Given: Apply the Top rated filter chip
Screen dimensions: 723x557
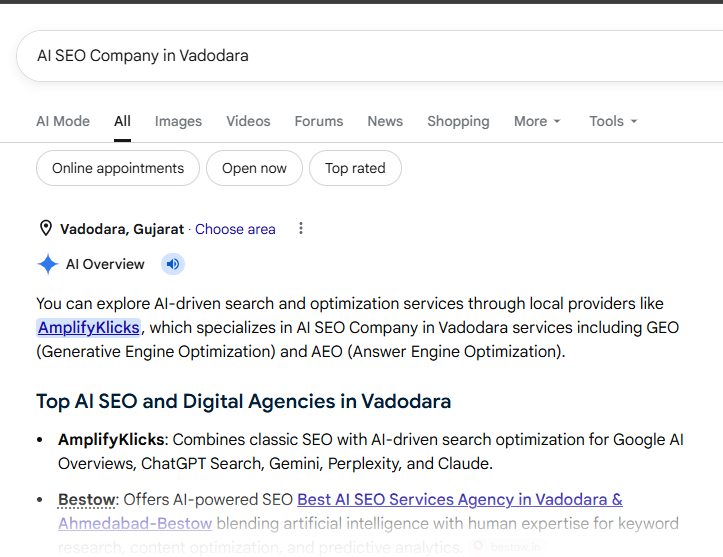Looking at the screenshot, I should point(356,168).
